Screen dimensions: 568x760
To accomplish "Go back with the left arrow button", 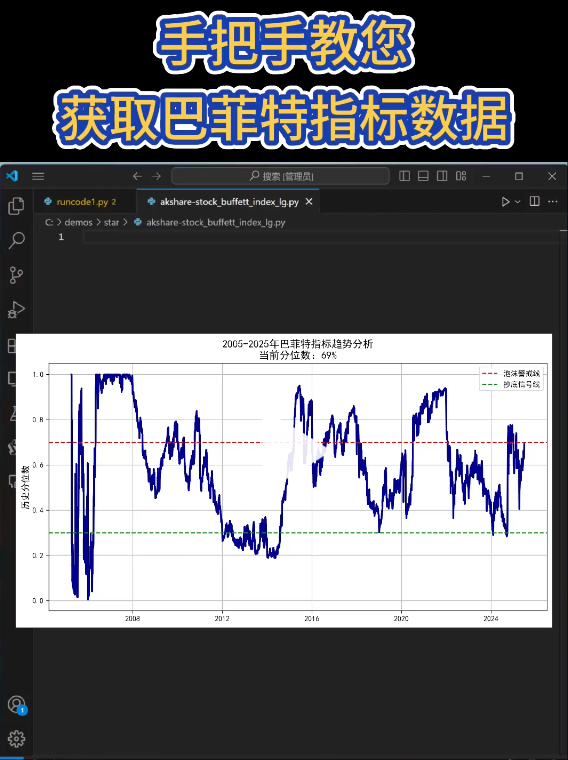I will pos(137,176).
